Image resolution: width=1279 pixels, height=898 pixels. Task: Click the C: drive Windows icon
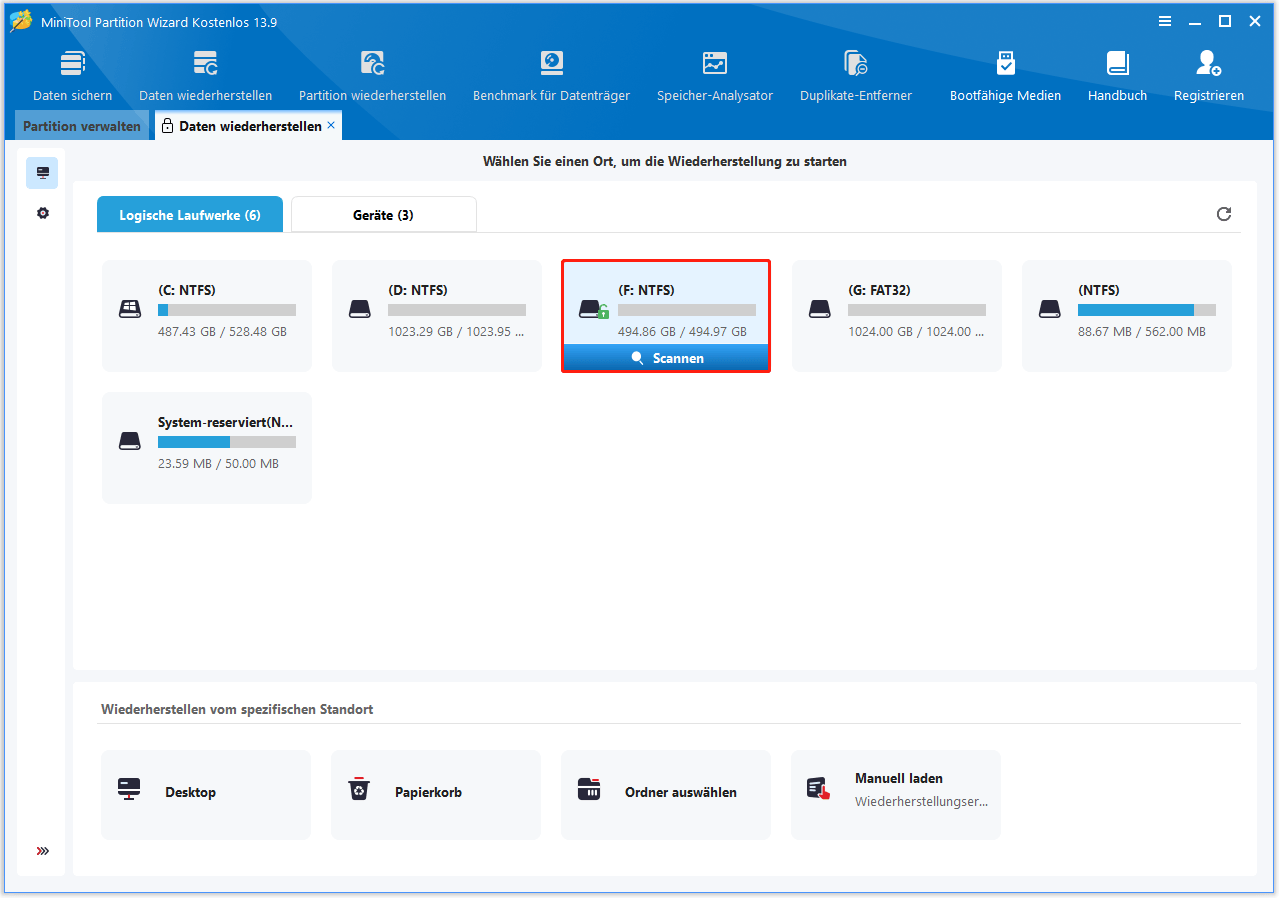[x=130, y=309]
